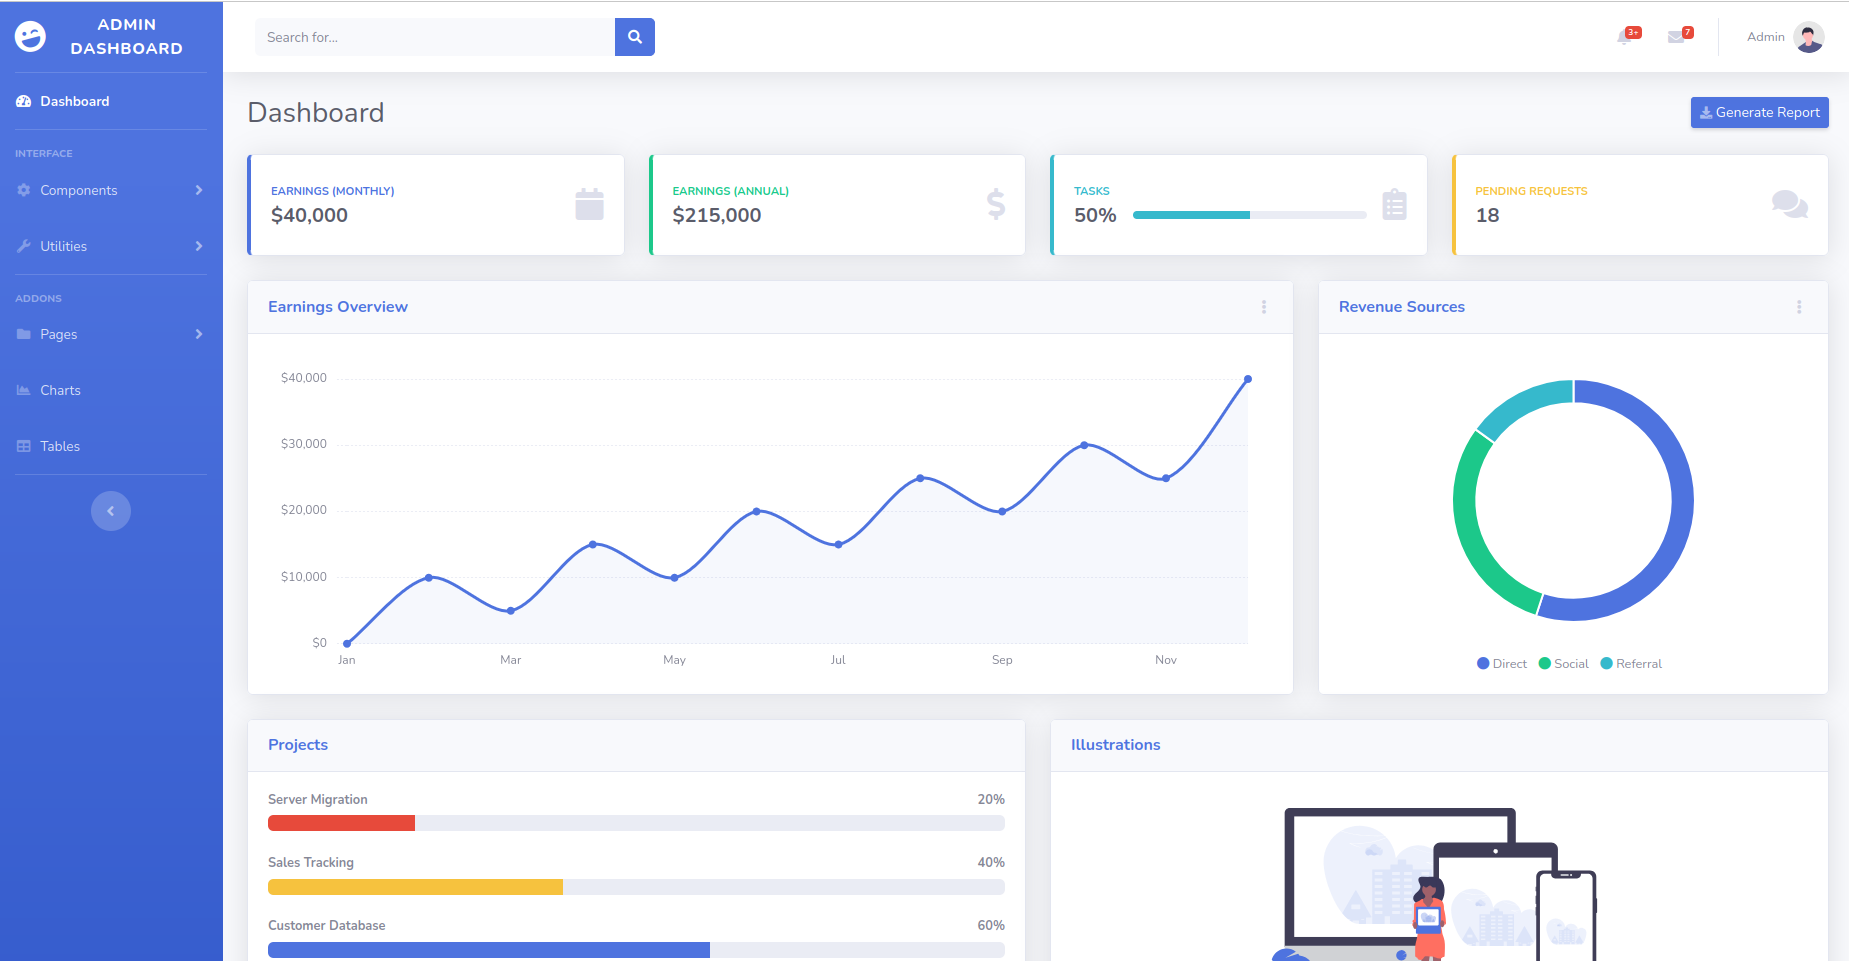Image resolution: width=1849 pixels, height=961 pixels.
Task: Open Earnings Overview three-dot options menu
Action: (x=1264, y=307)
